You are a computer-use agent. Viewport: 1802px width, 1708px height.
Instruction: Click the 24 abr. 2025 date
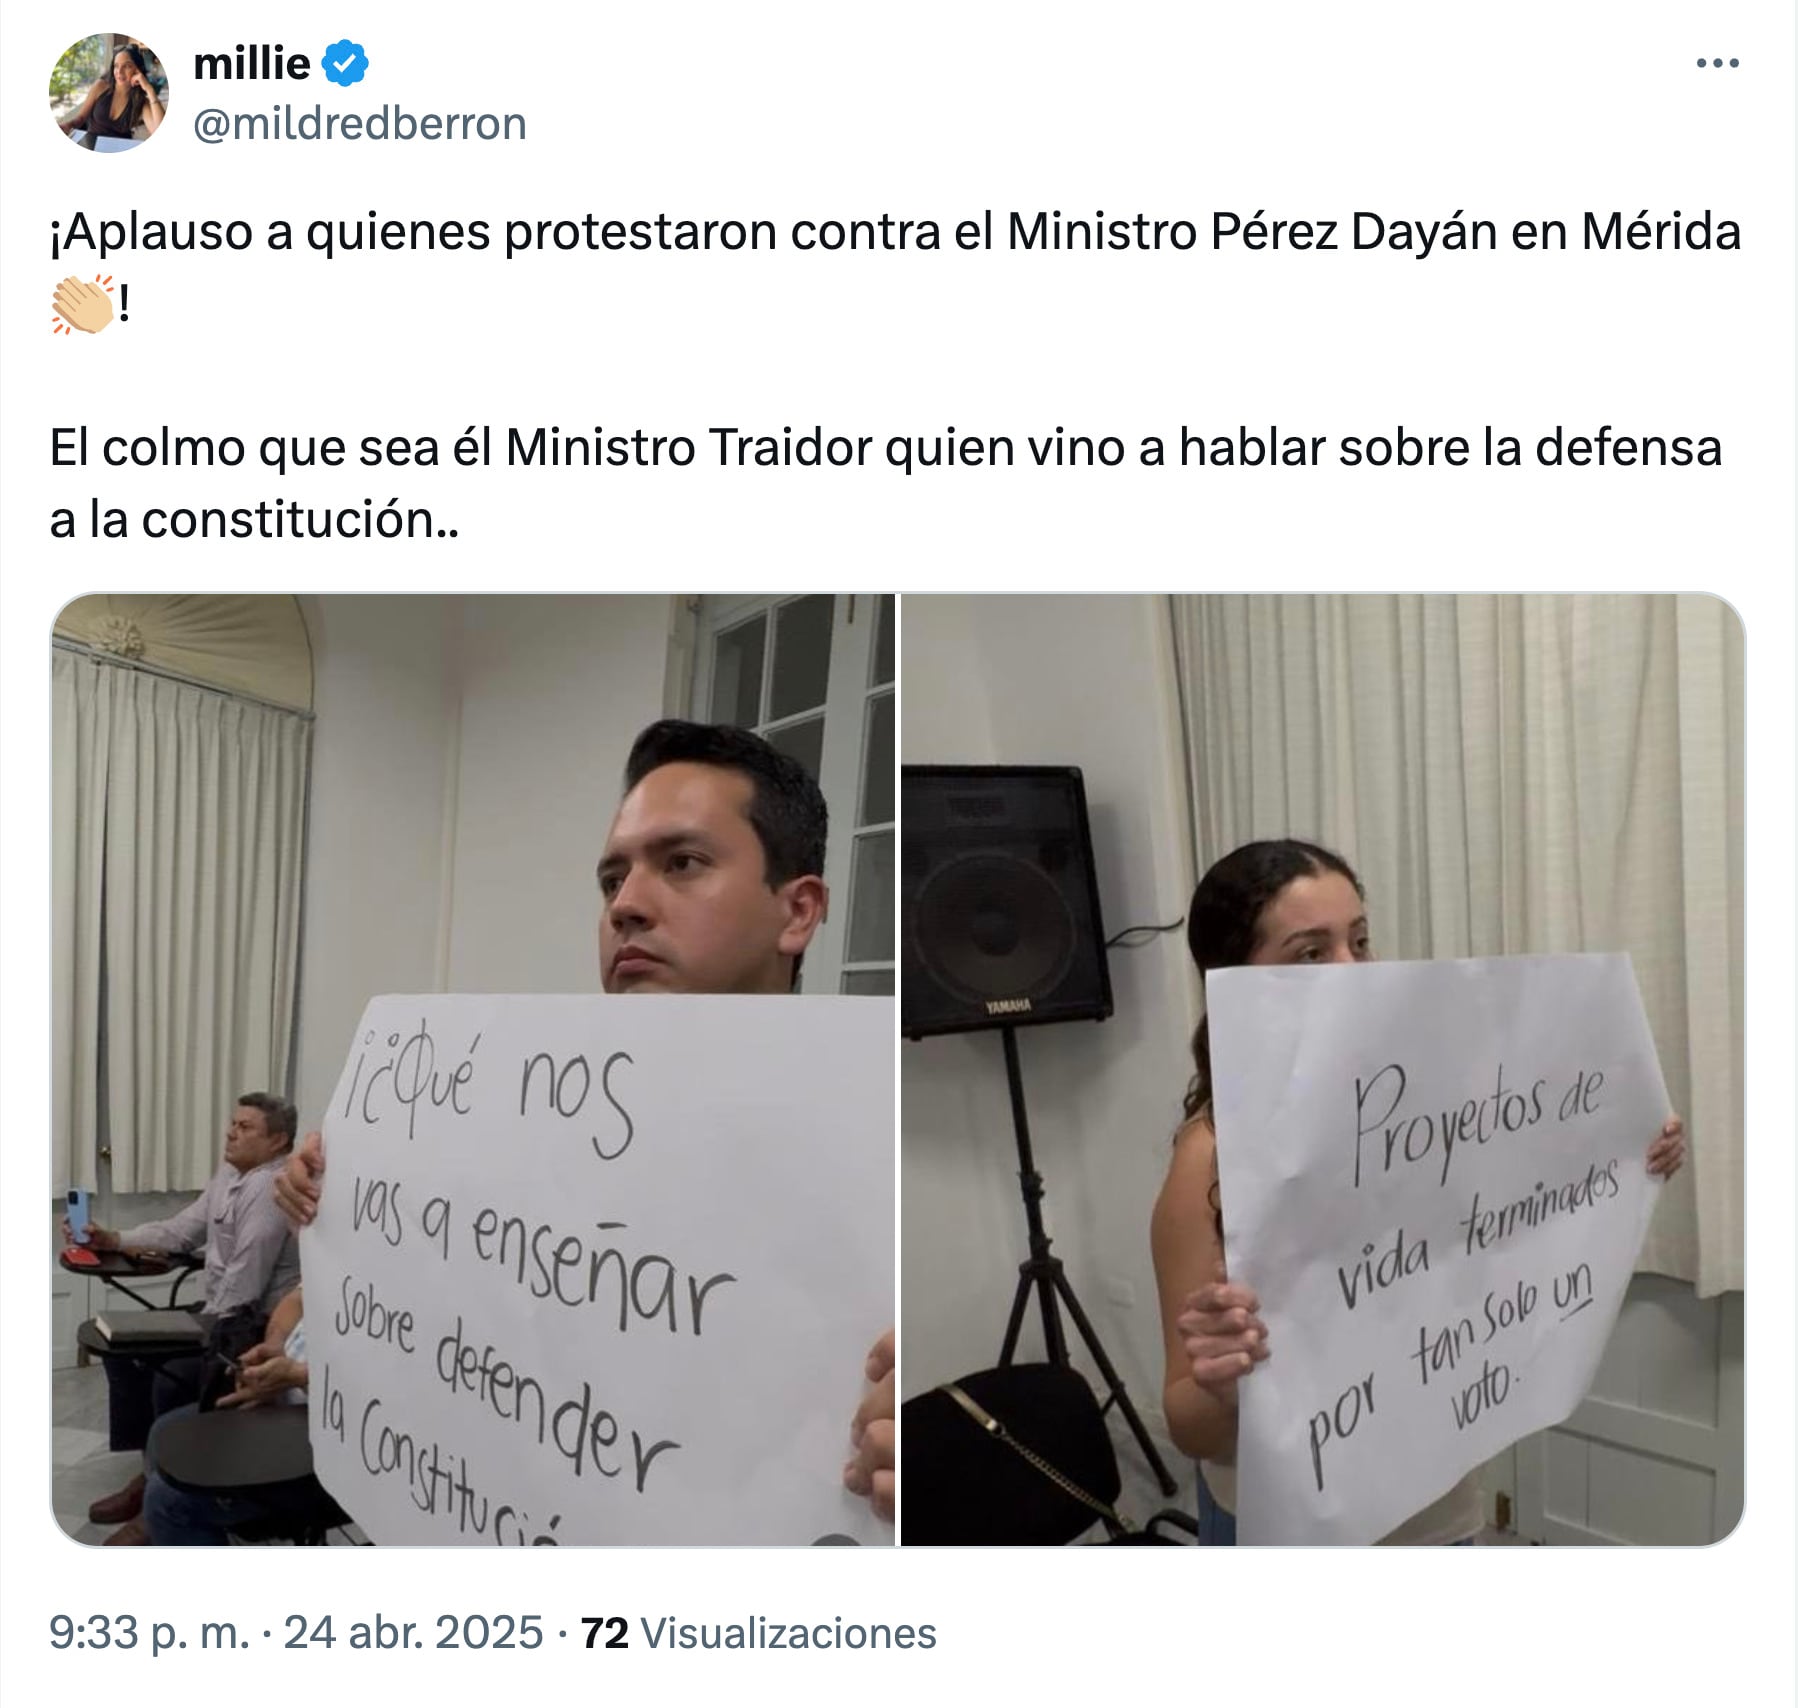pos(413,1634)
